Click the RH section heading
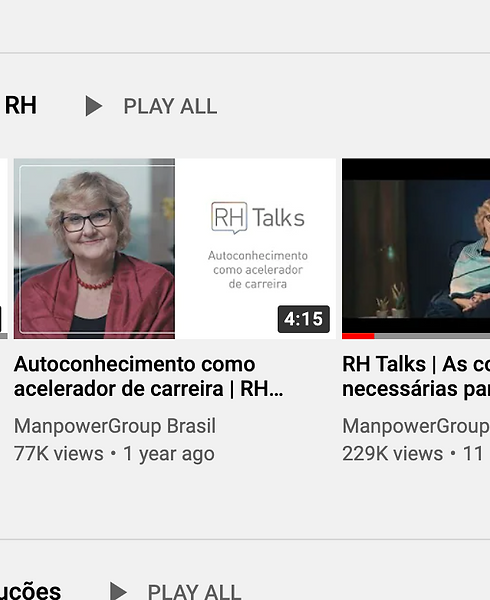The height and width of the screenshot is (600, 490). [x=21, y=105]
